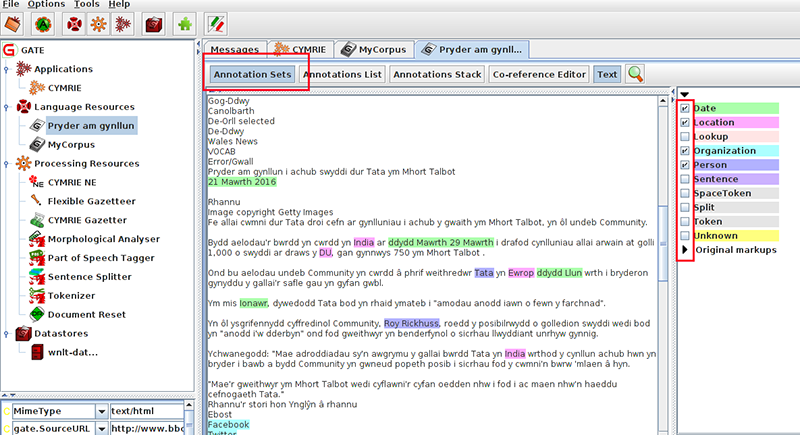Open the gate.SourceURL feature name dropdown
This screenshot has height=435, width=800.
point(102,428)
